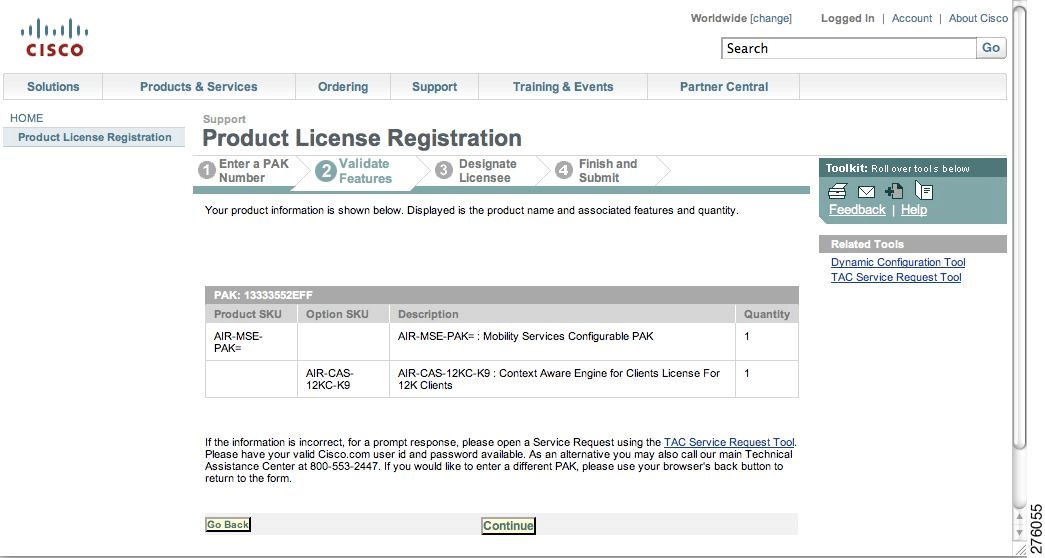Click the Worldwide change link
This screenshot has height=558, width=1045.
[x=770, y=19]
